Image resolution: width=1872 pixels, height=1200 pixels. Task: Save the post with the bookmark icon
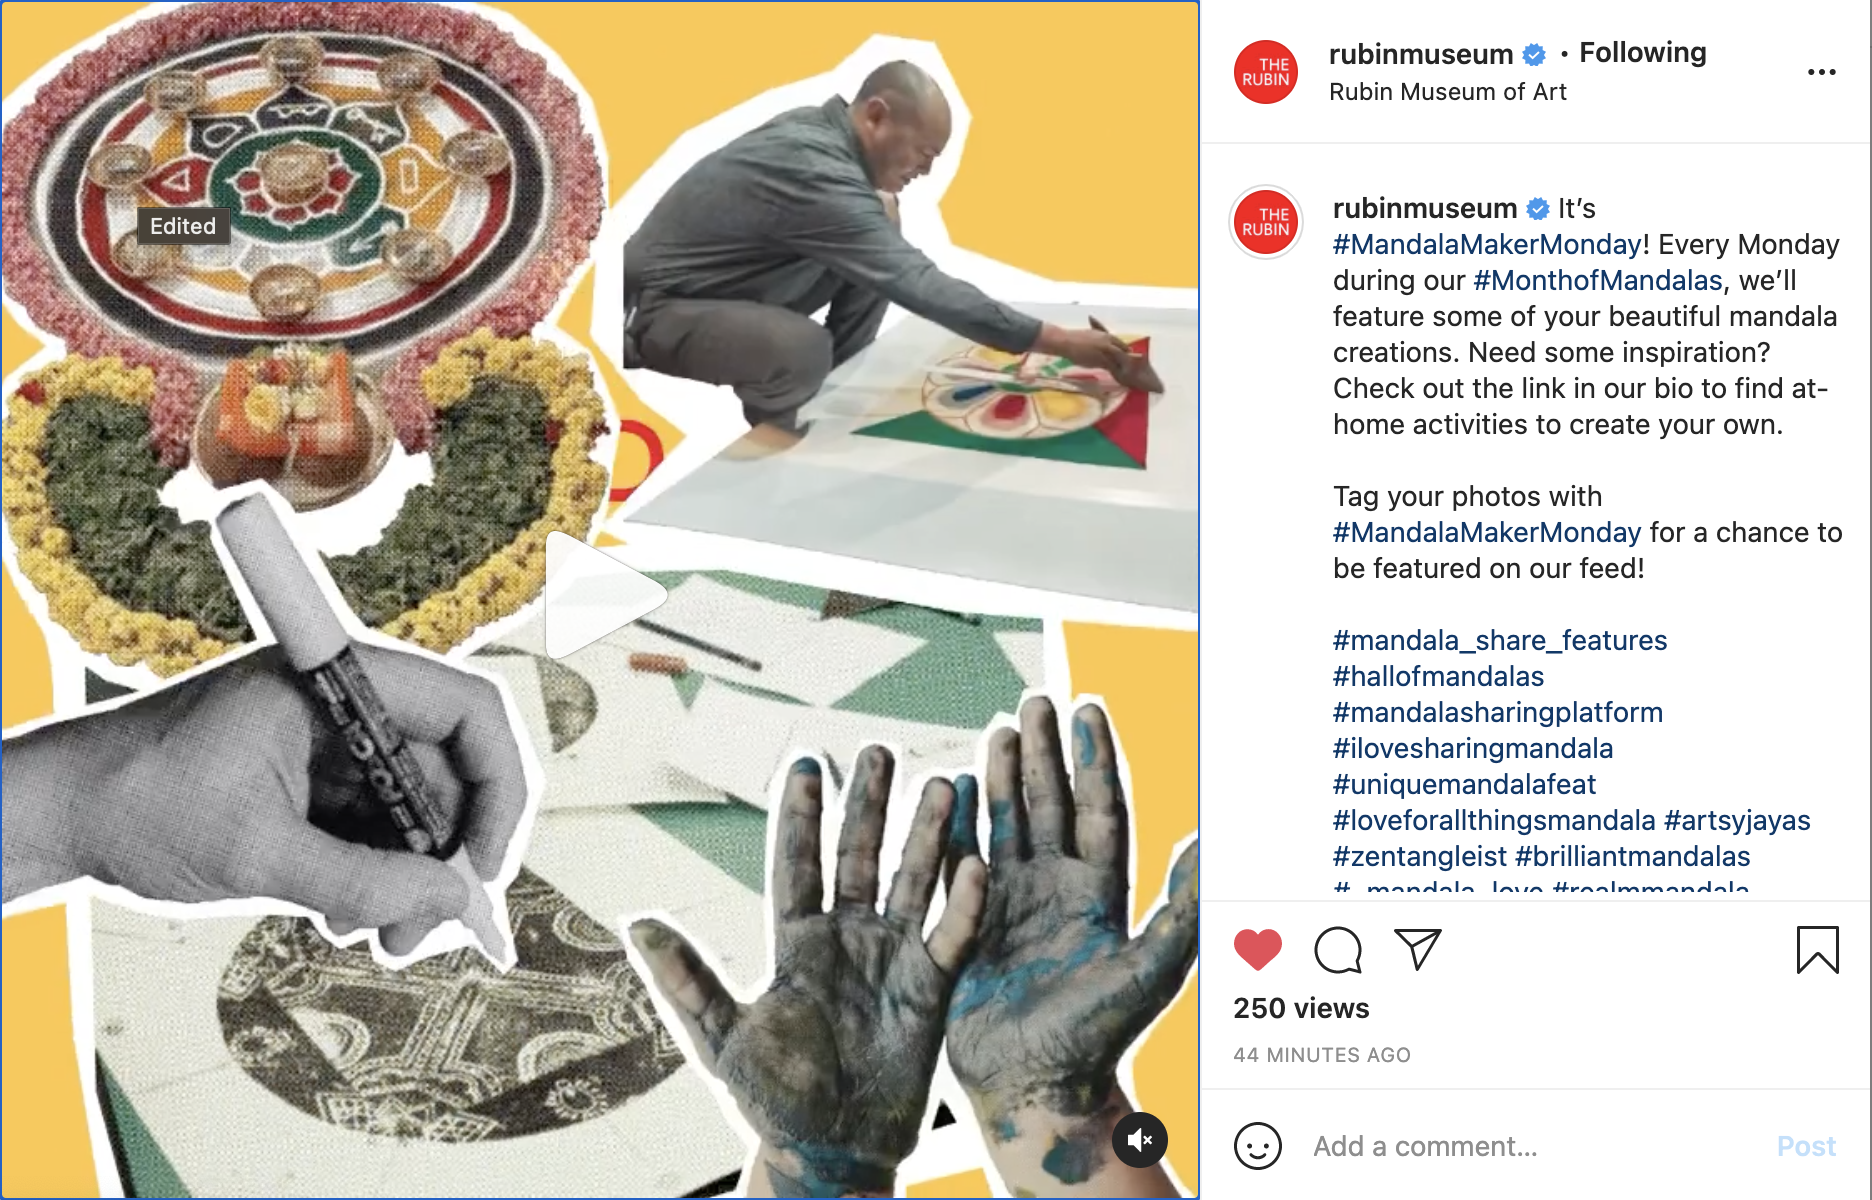[x=1817, y=950]
